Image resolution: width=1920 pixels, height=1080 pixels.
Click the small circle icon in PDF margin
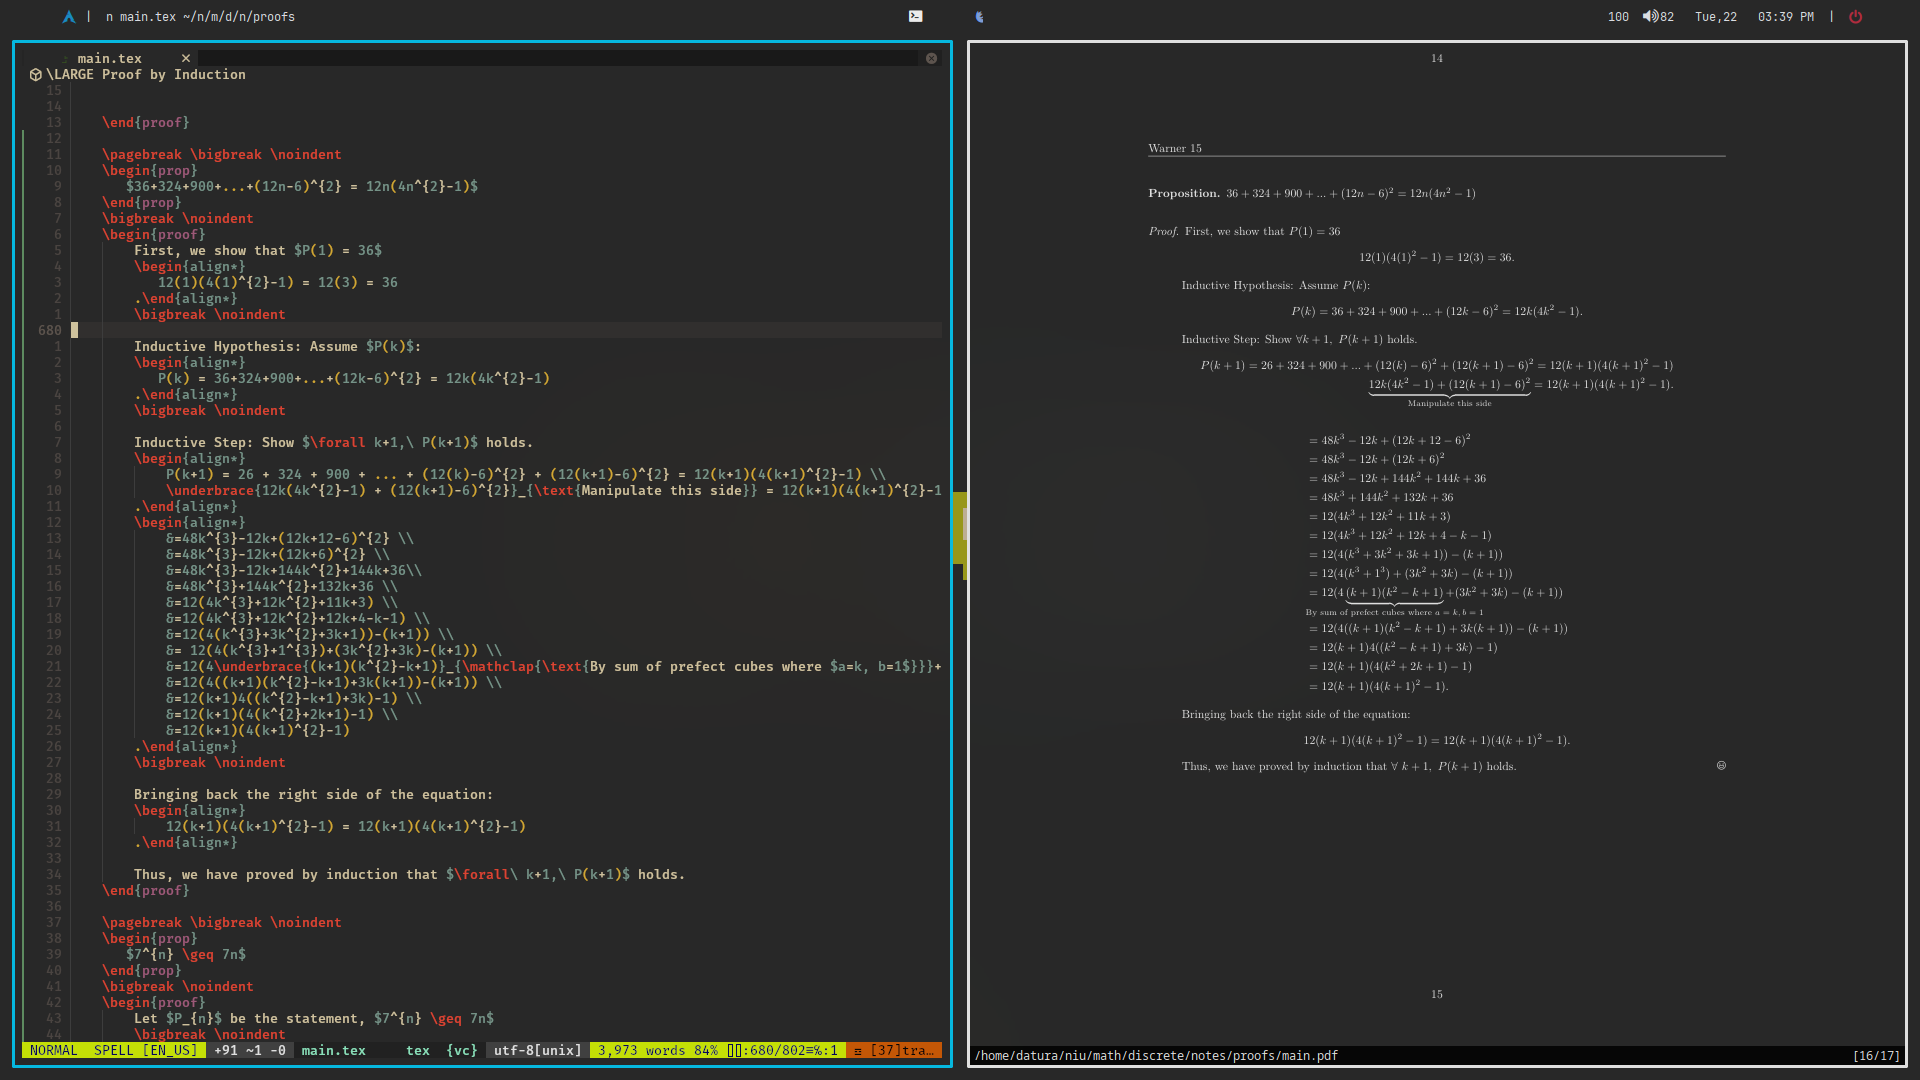(x=1721, y=766)
